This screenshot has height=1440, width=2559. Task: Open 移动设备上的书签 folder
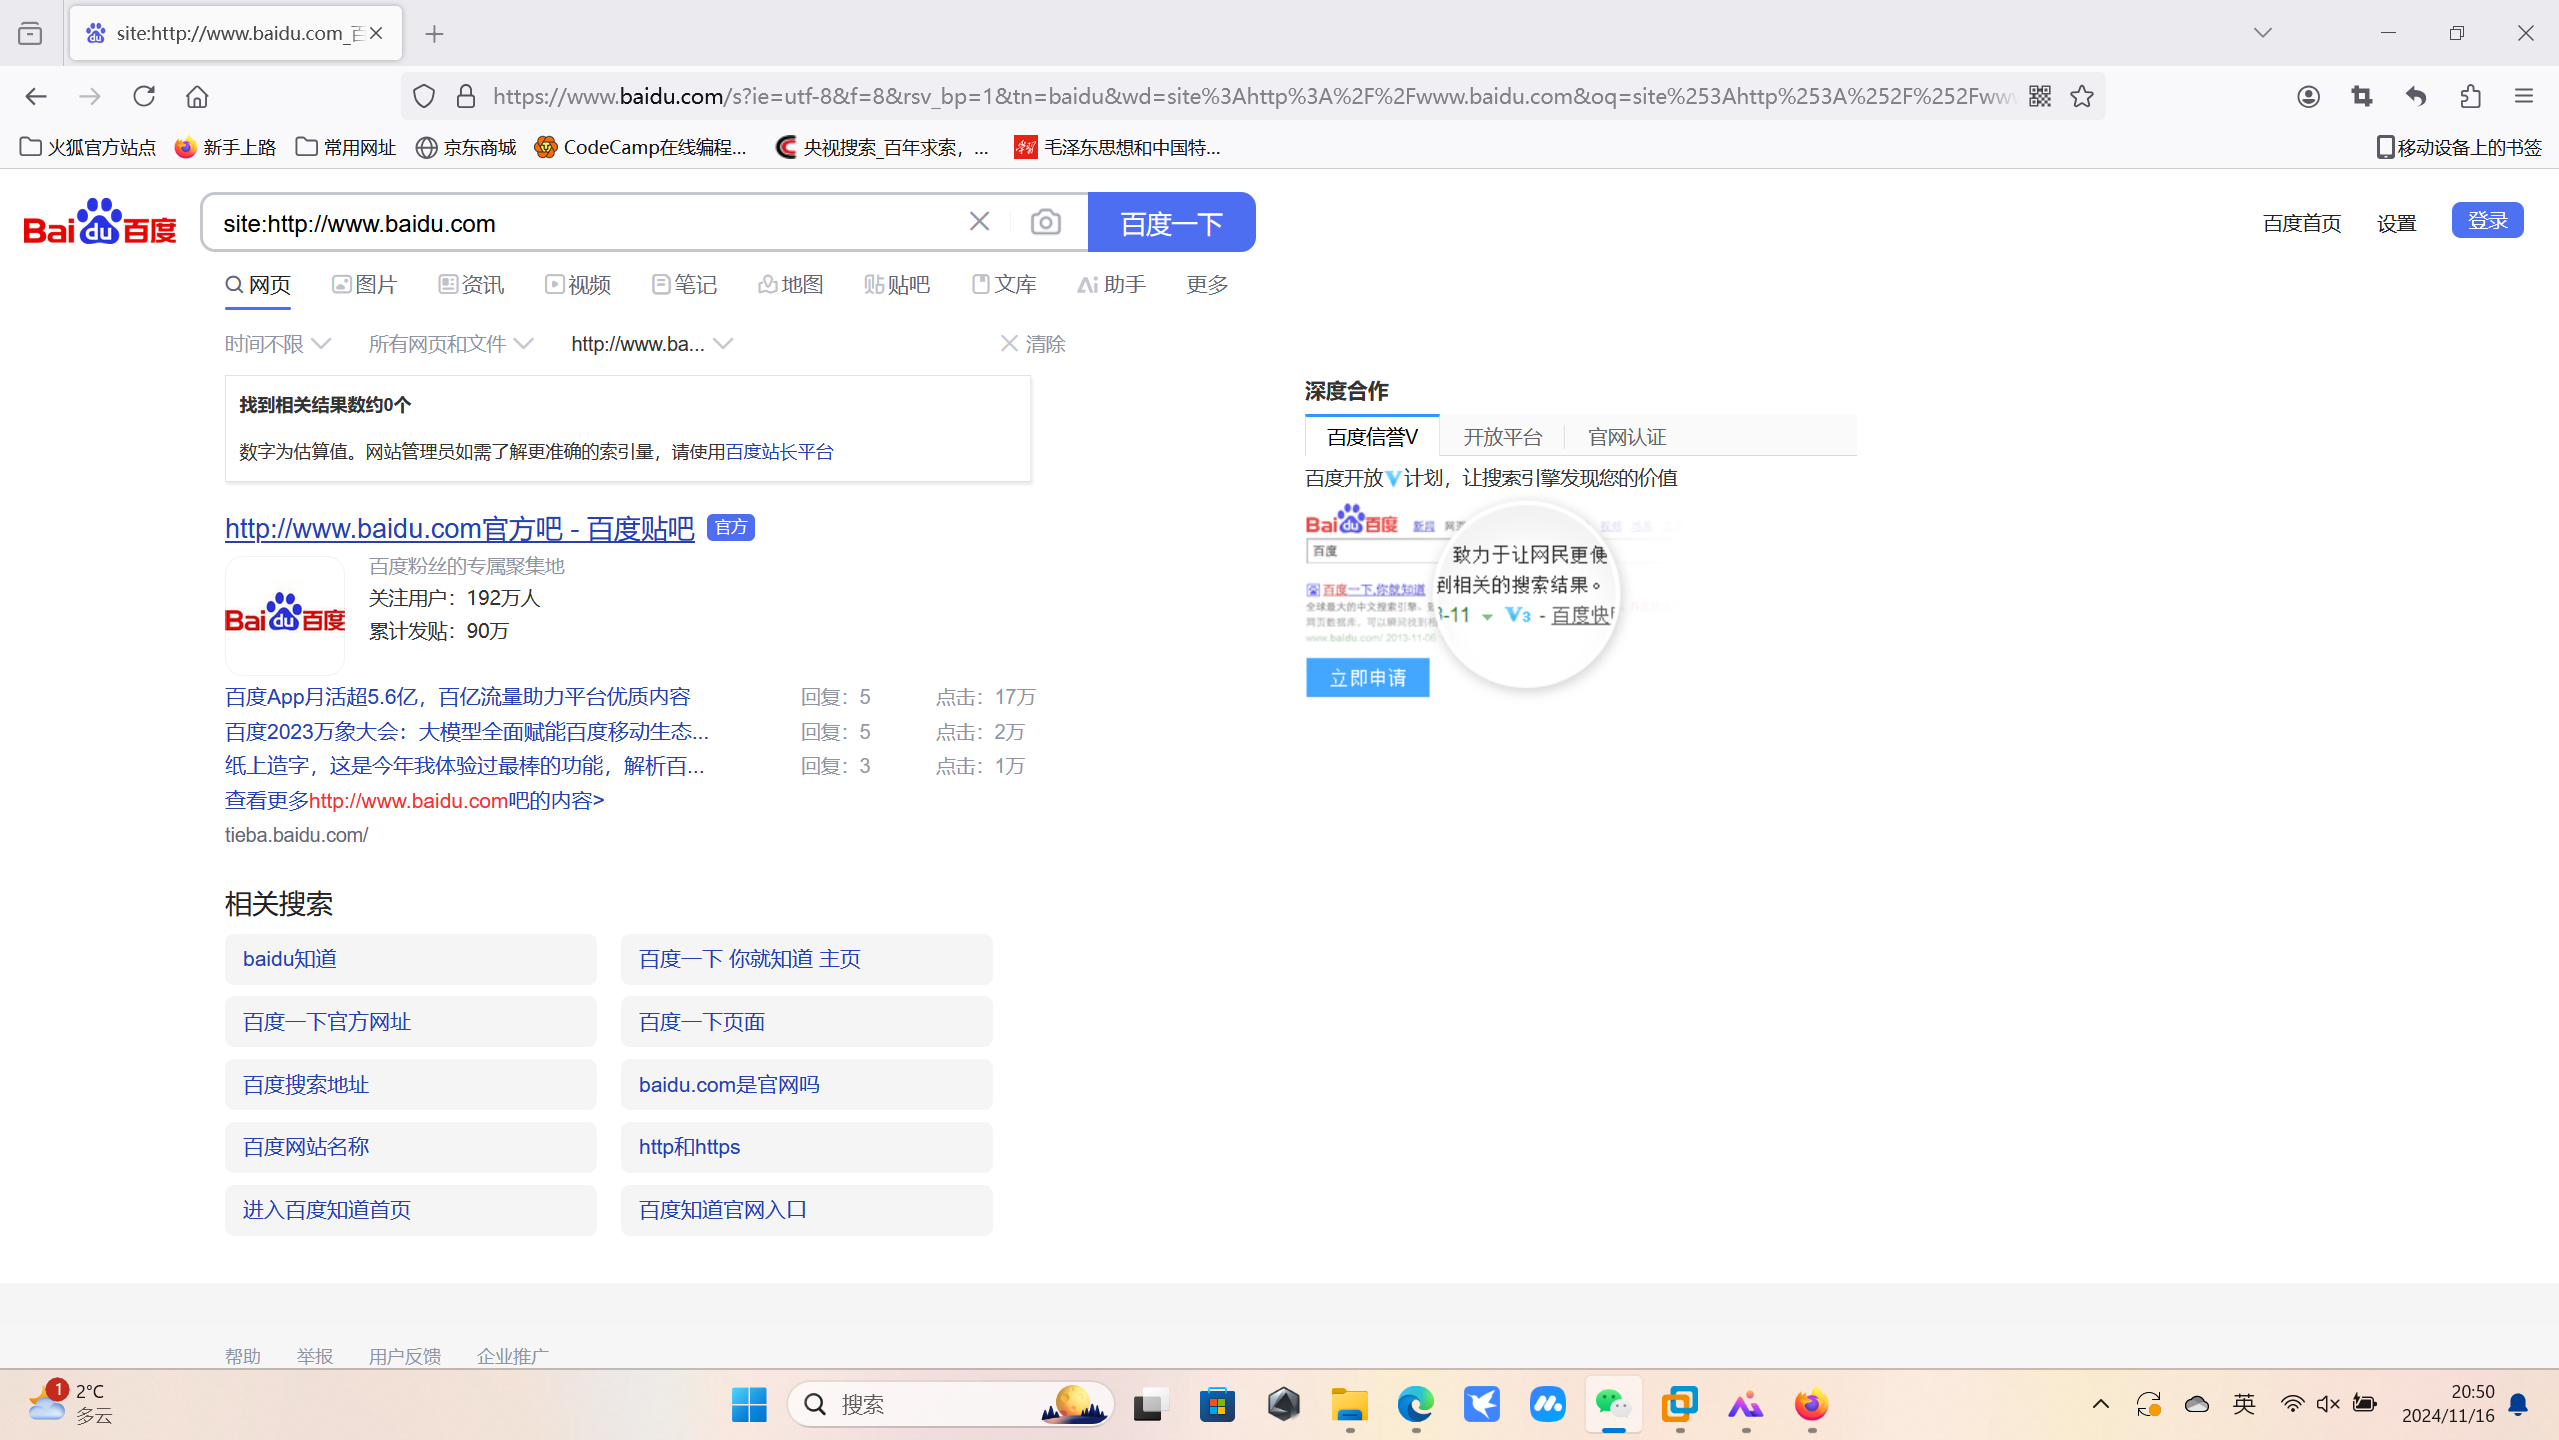pos(2459,148)
